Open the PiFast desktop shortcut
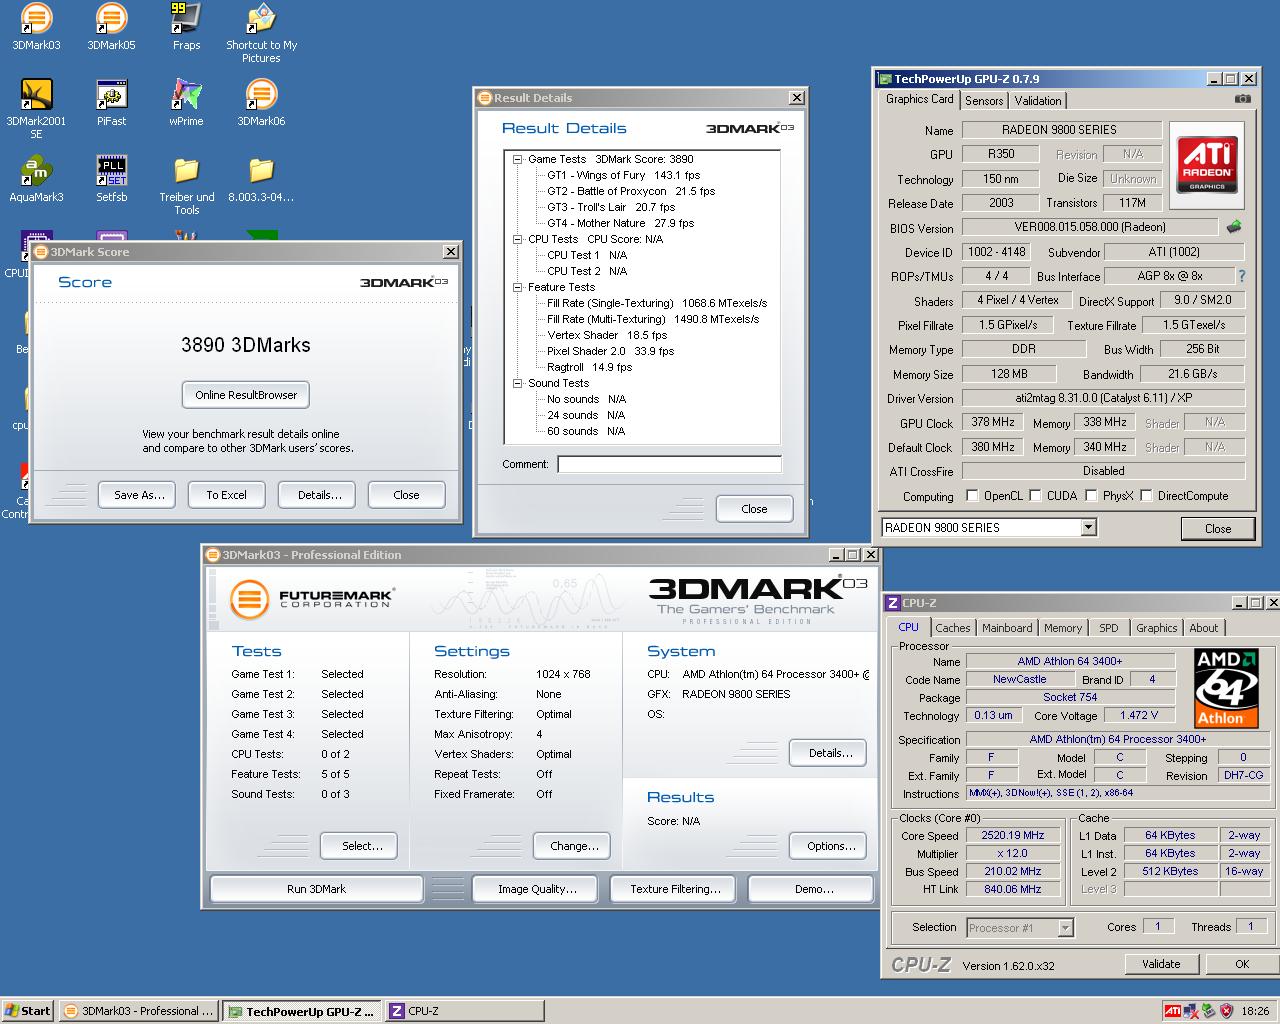 111,95
